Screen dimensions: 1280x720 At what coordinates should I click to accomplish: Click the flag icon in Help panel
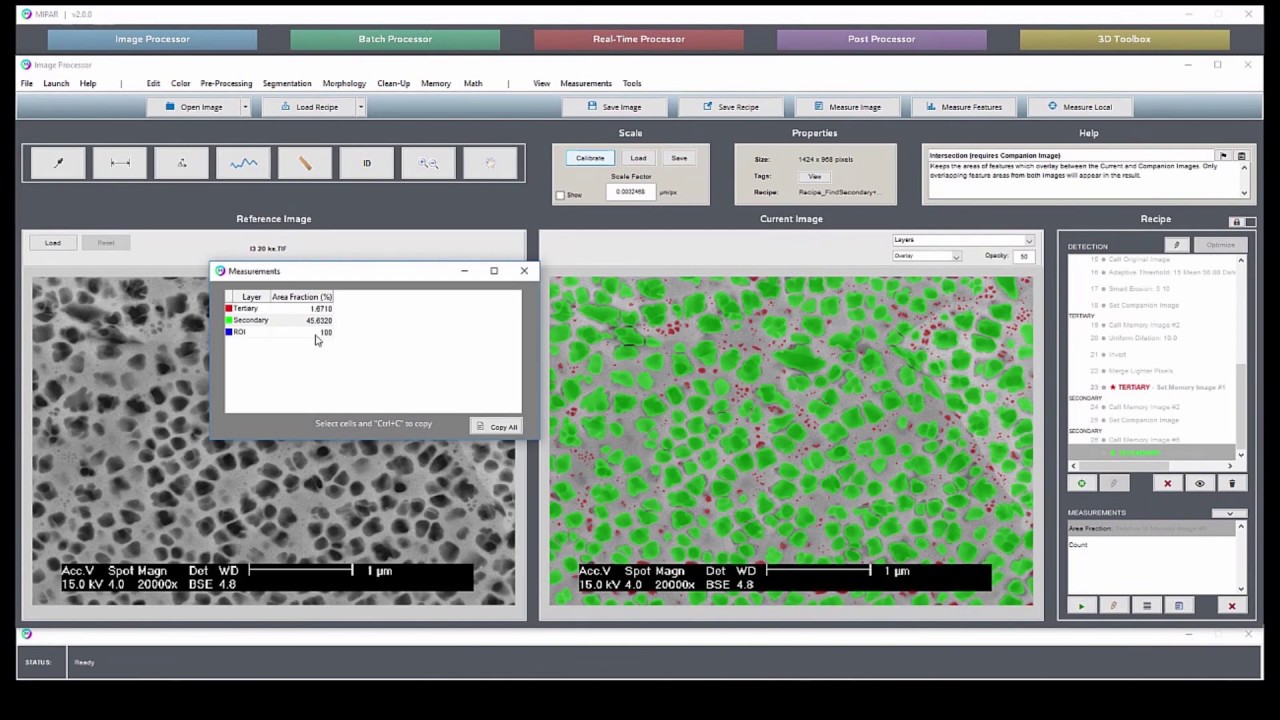[1222, 156]
